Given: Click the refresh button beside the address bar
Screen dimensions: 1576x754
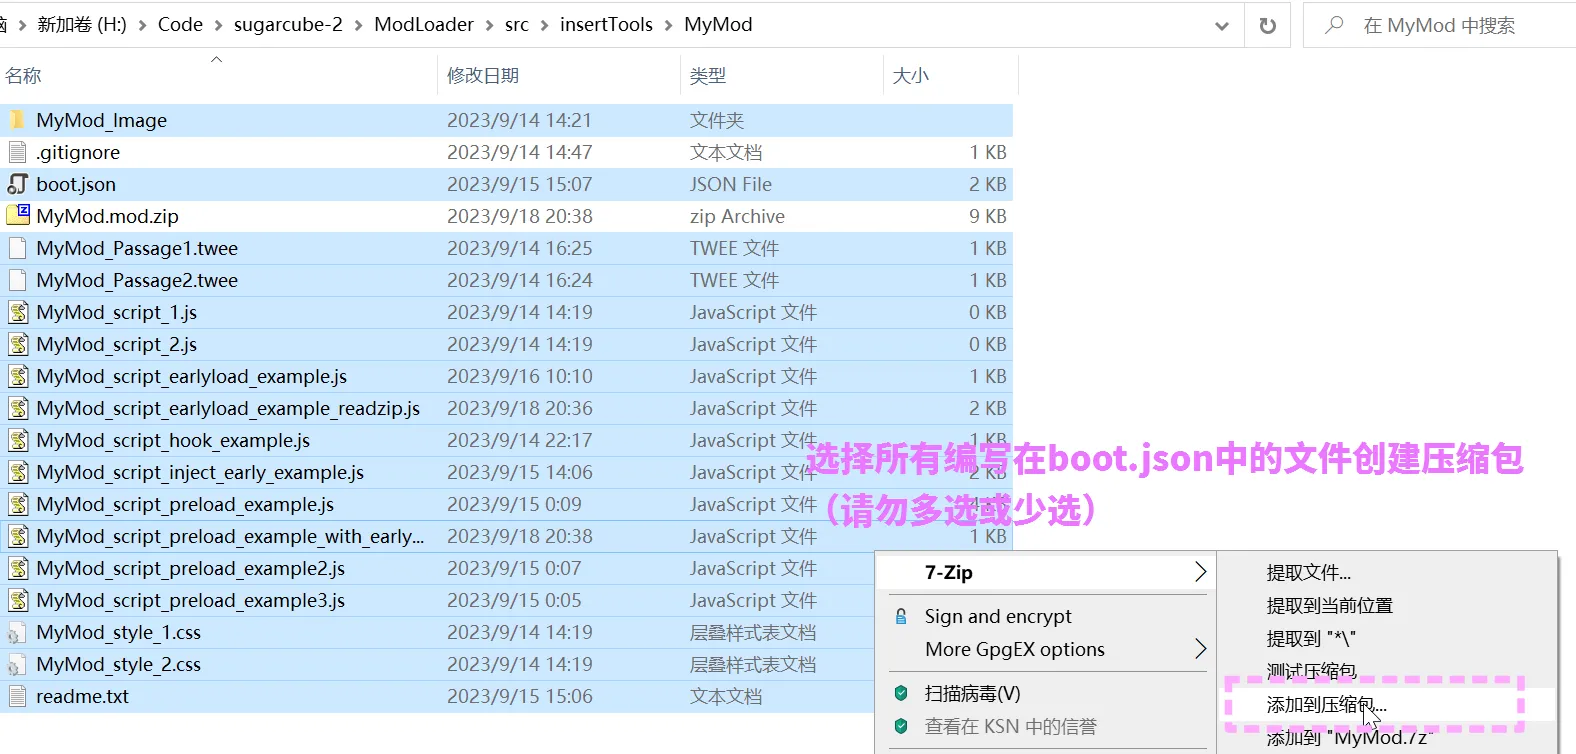Looking at the screenshot, I should pyautogui.click(x=1267, y=26).
